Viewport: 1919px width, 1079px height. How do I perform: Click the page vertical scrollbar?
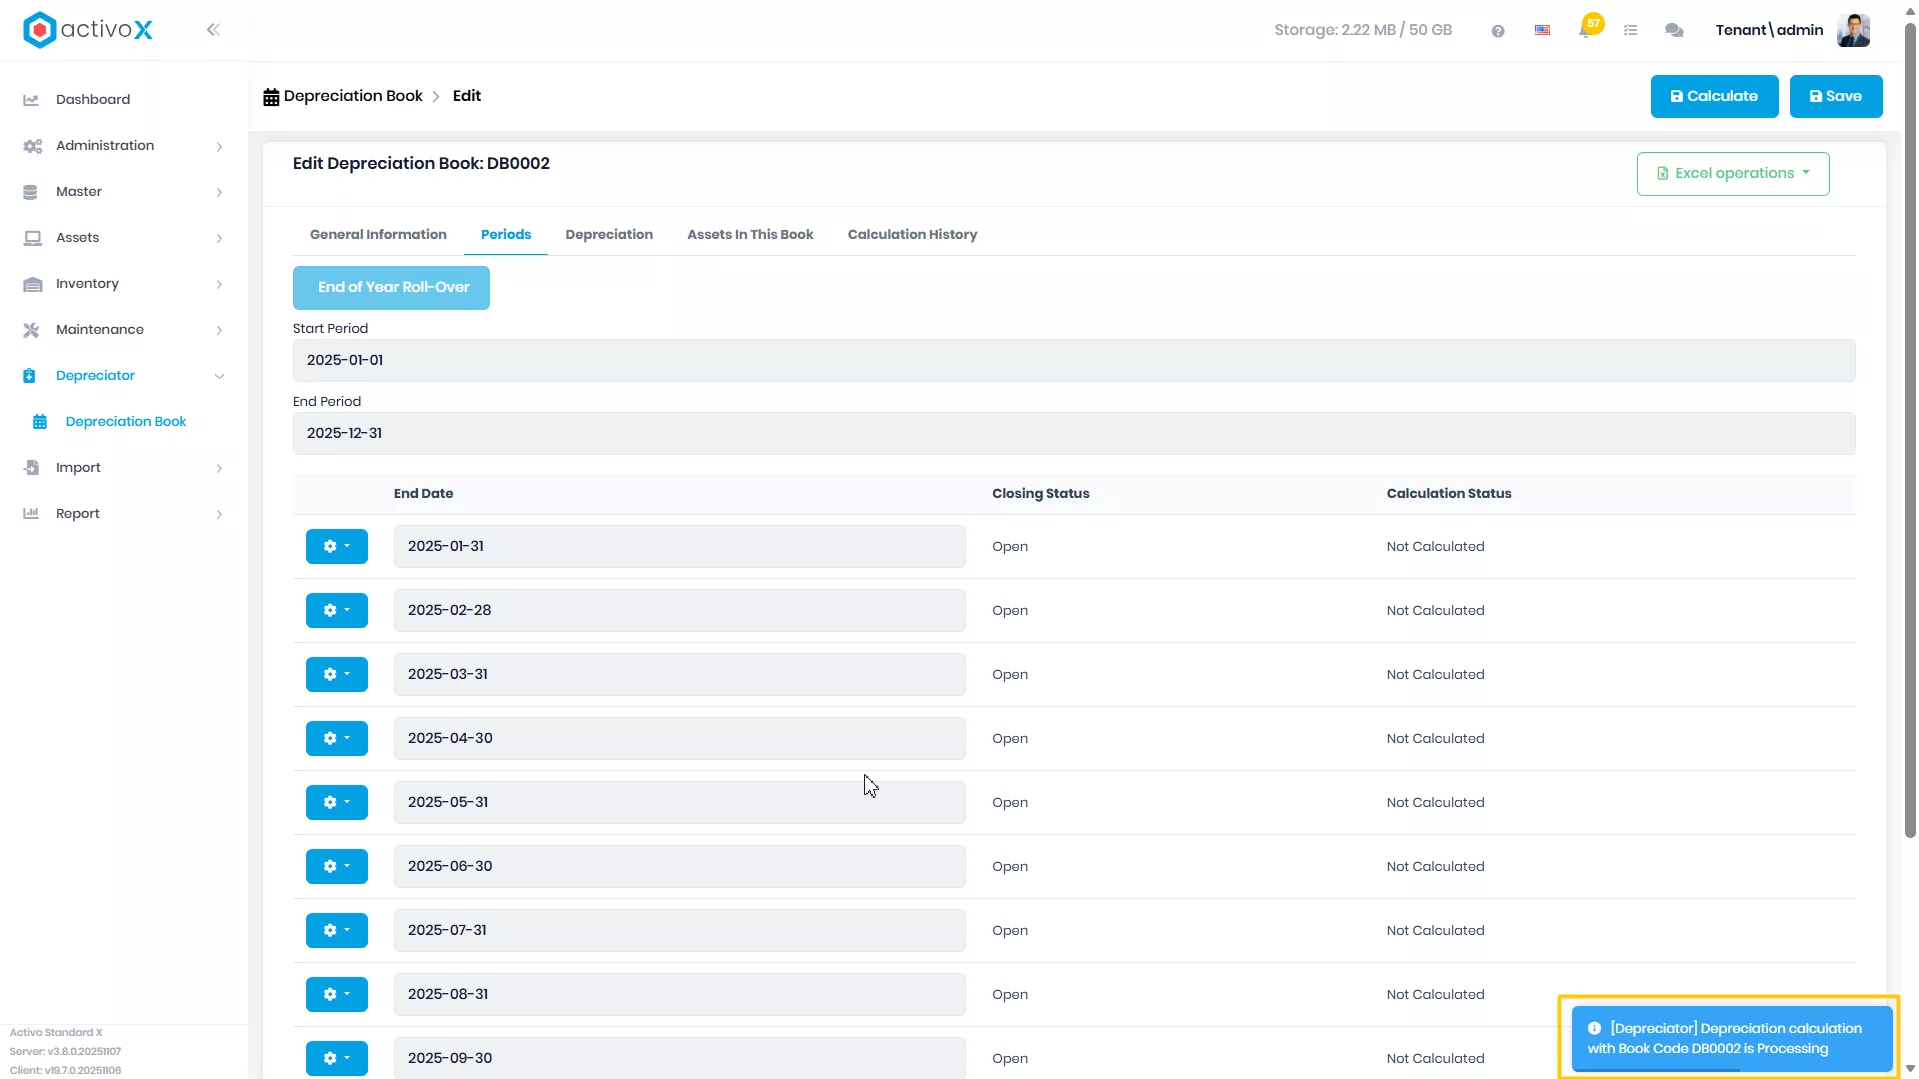coord(1910,430)
